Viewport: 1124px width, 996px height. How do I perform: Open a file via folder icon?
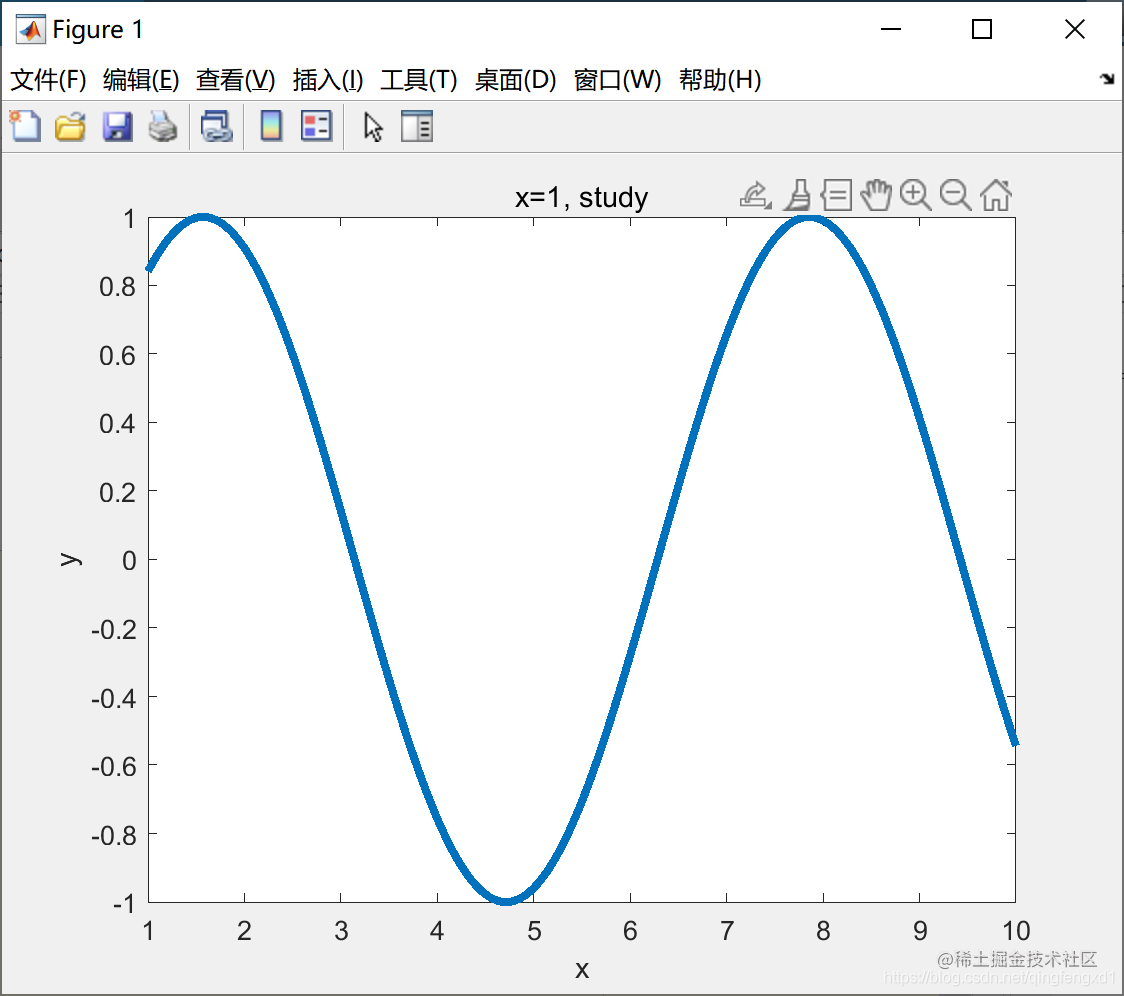pos(70,127)
